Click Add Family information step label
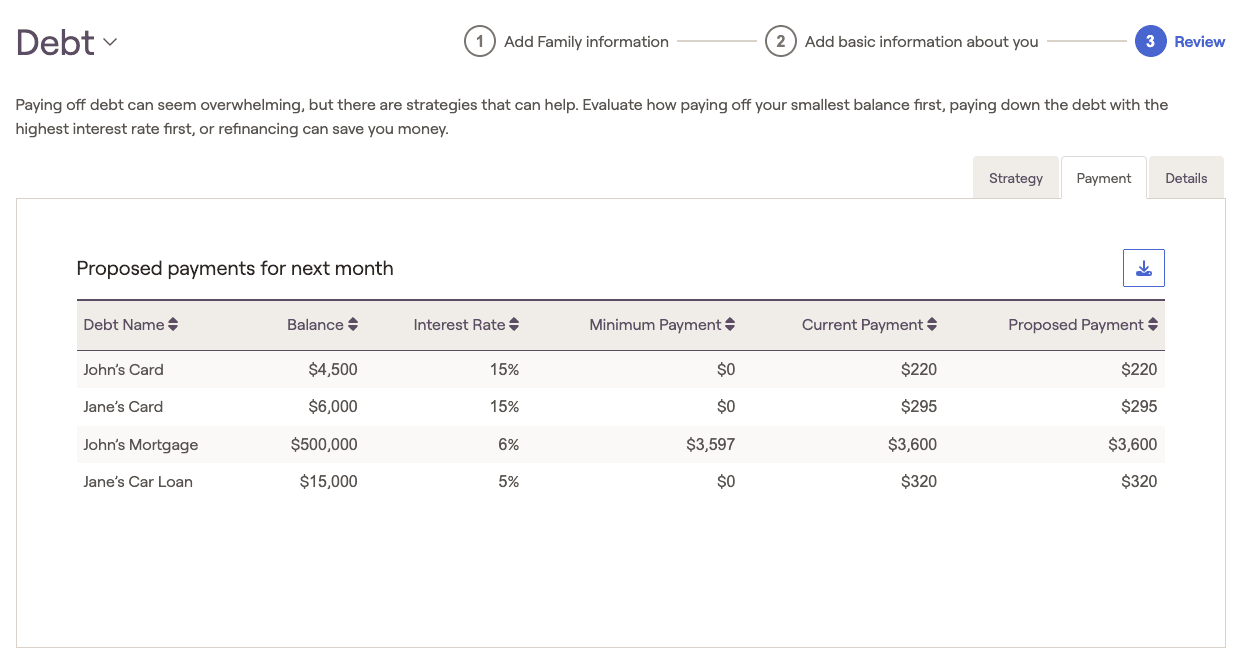 click(587, 42)
